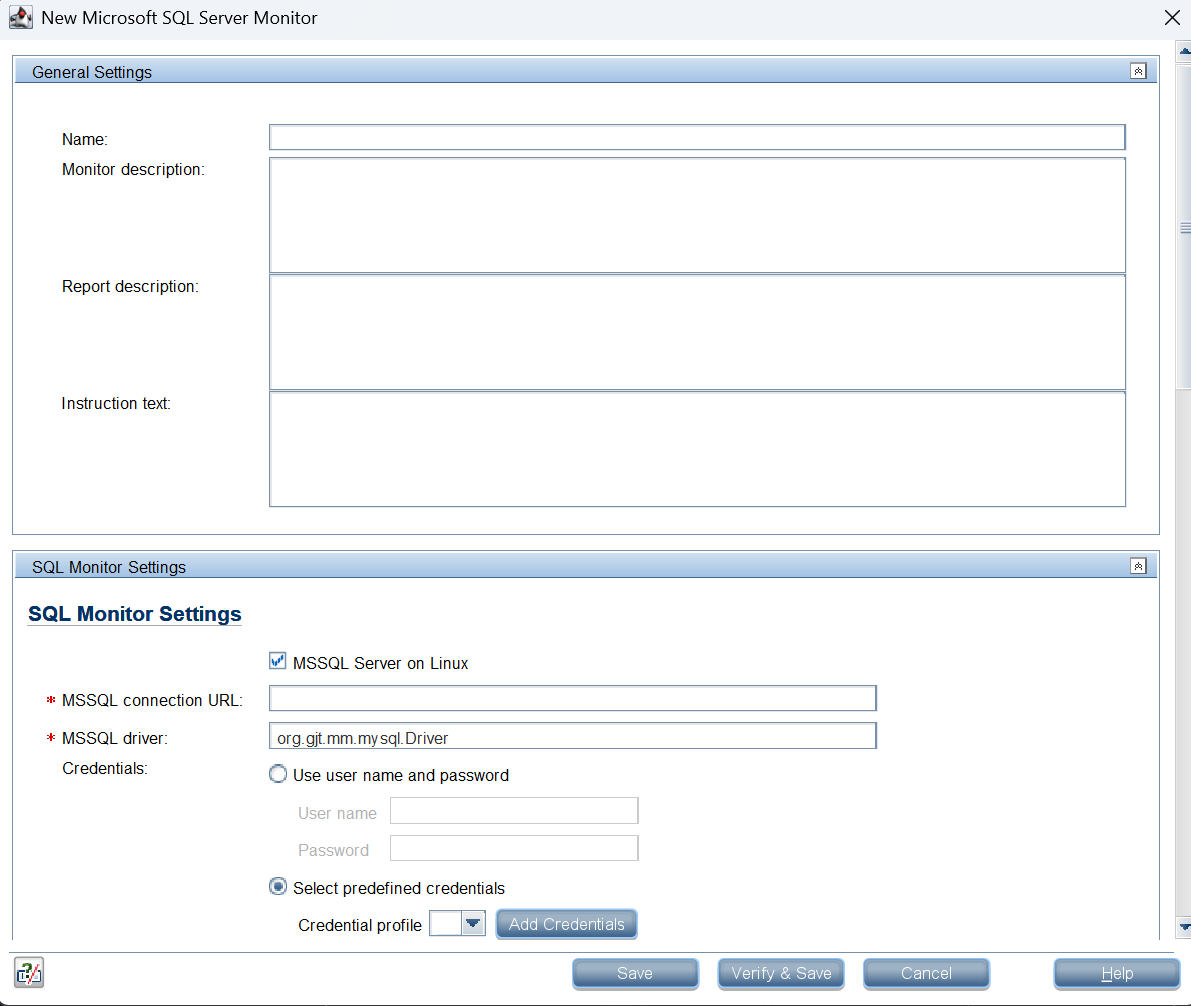
Task: Click the scrollbar up arrow
Action: click(x=1184, y=51)
